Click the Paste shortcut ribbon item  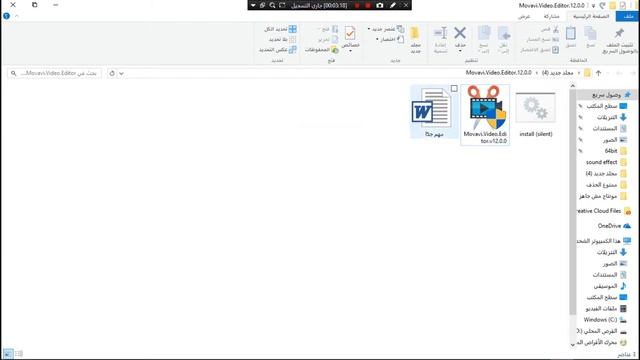coord(540,50)
